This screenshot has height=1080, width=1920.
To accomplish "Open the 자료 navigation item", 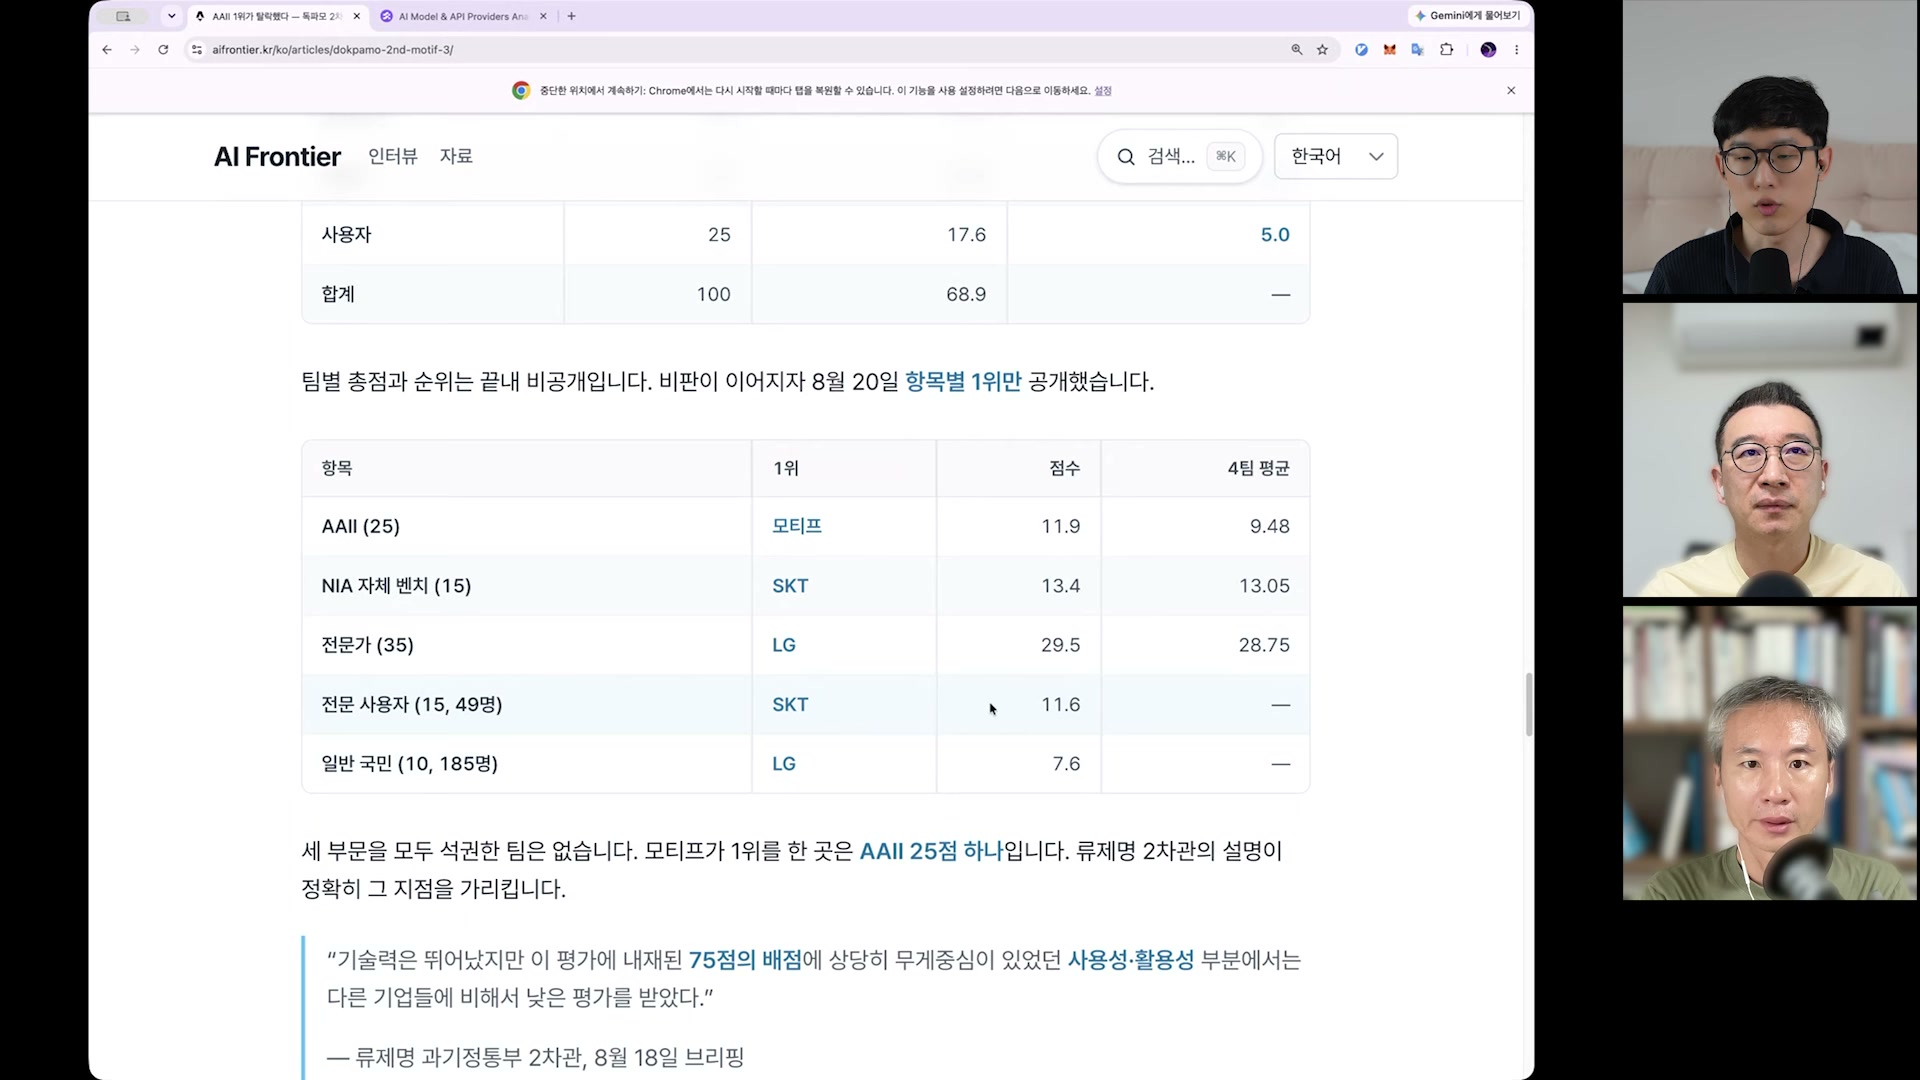I will pos(456,156).
